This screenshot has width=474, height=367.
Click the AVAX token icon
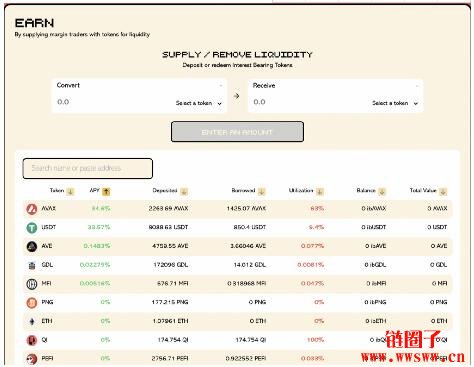32,209
